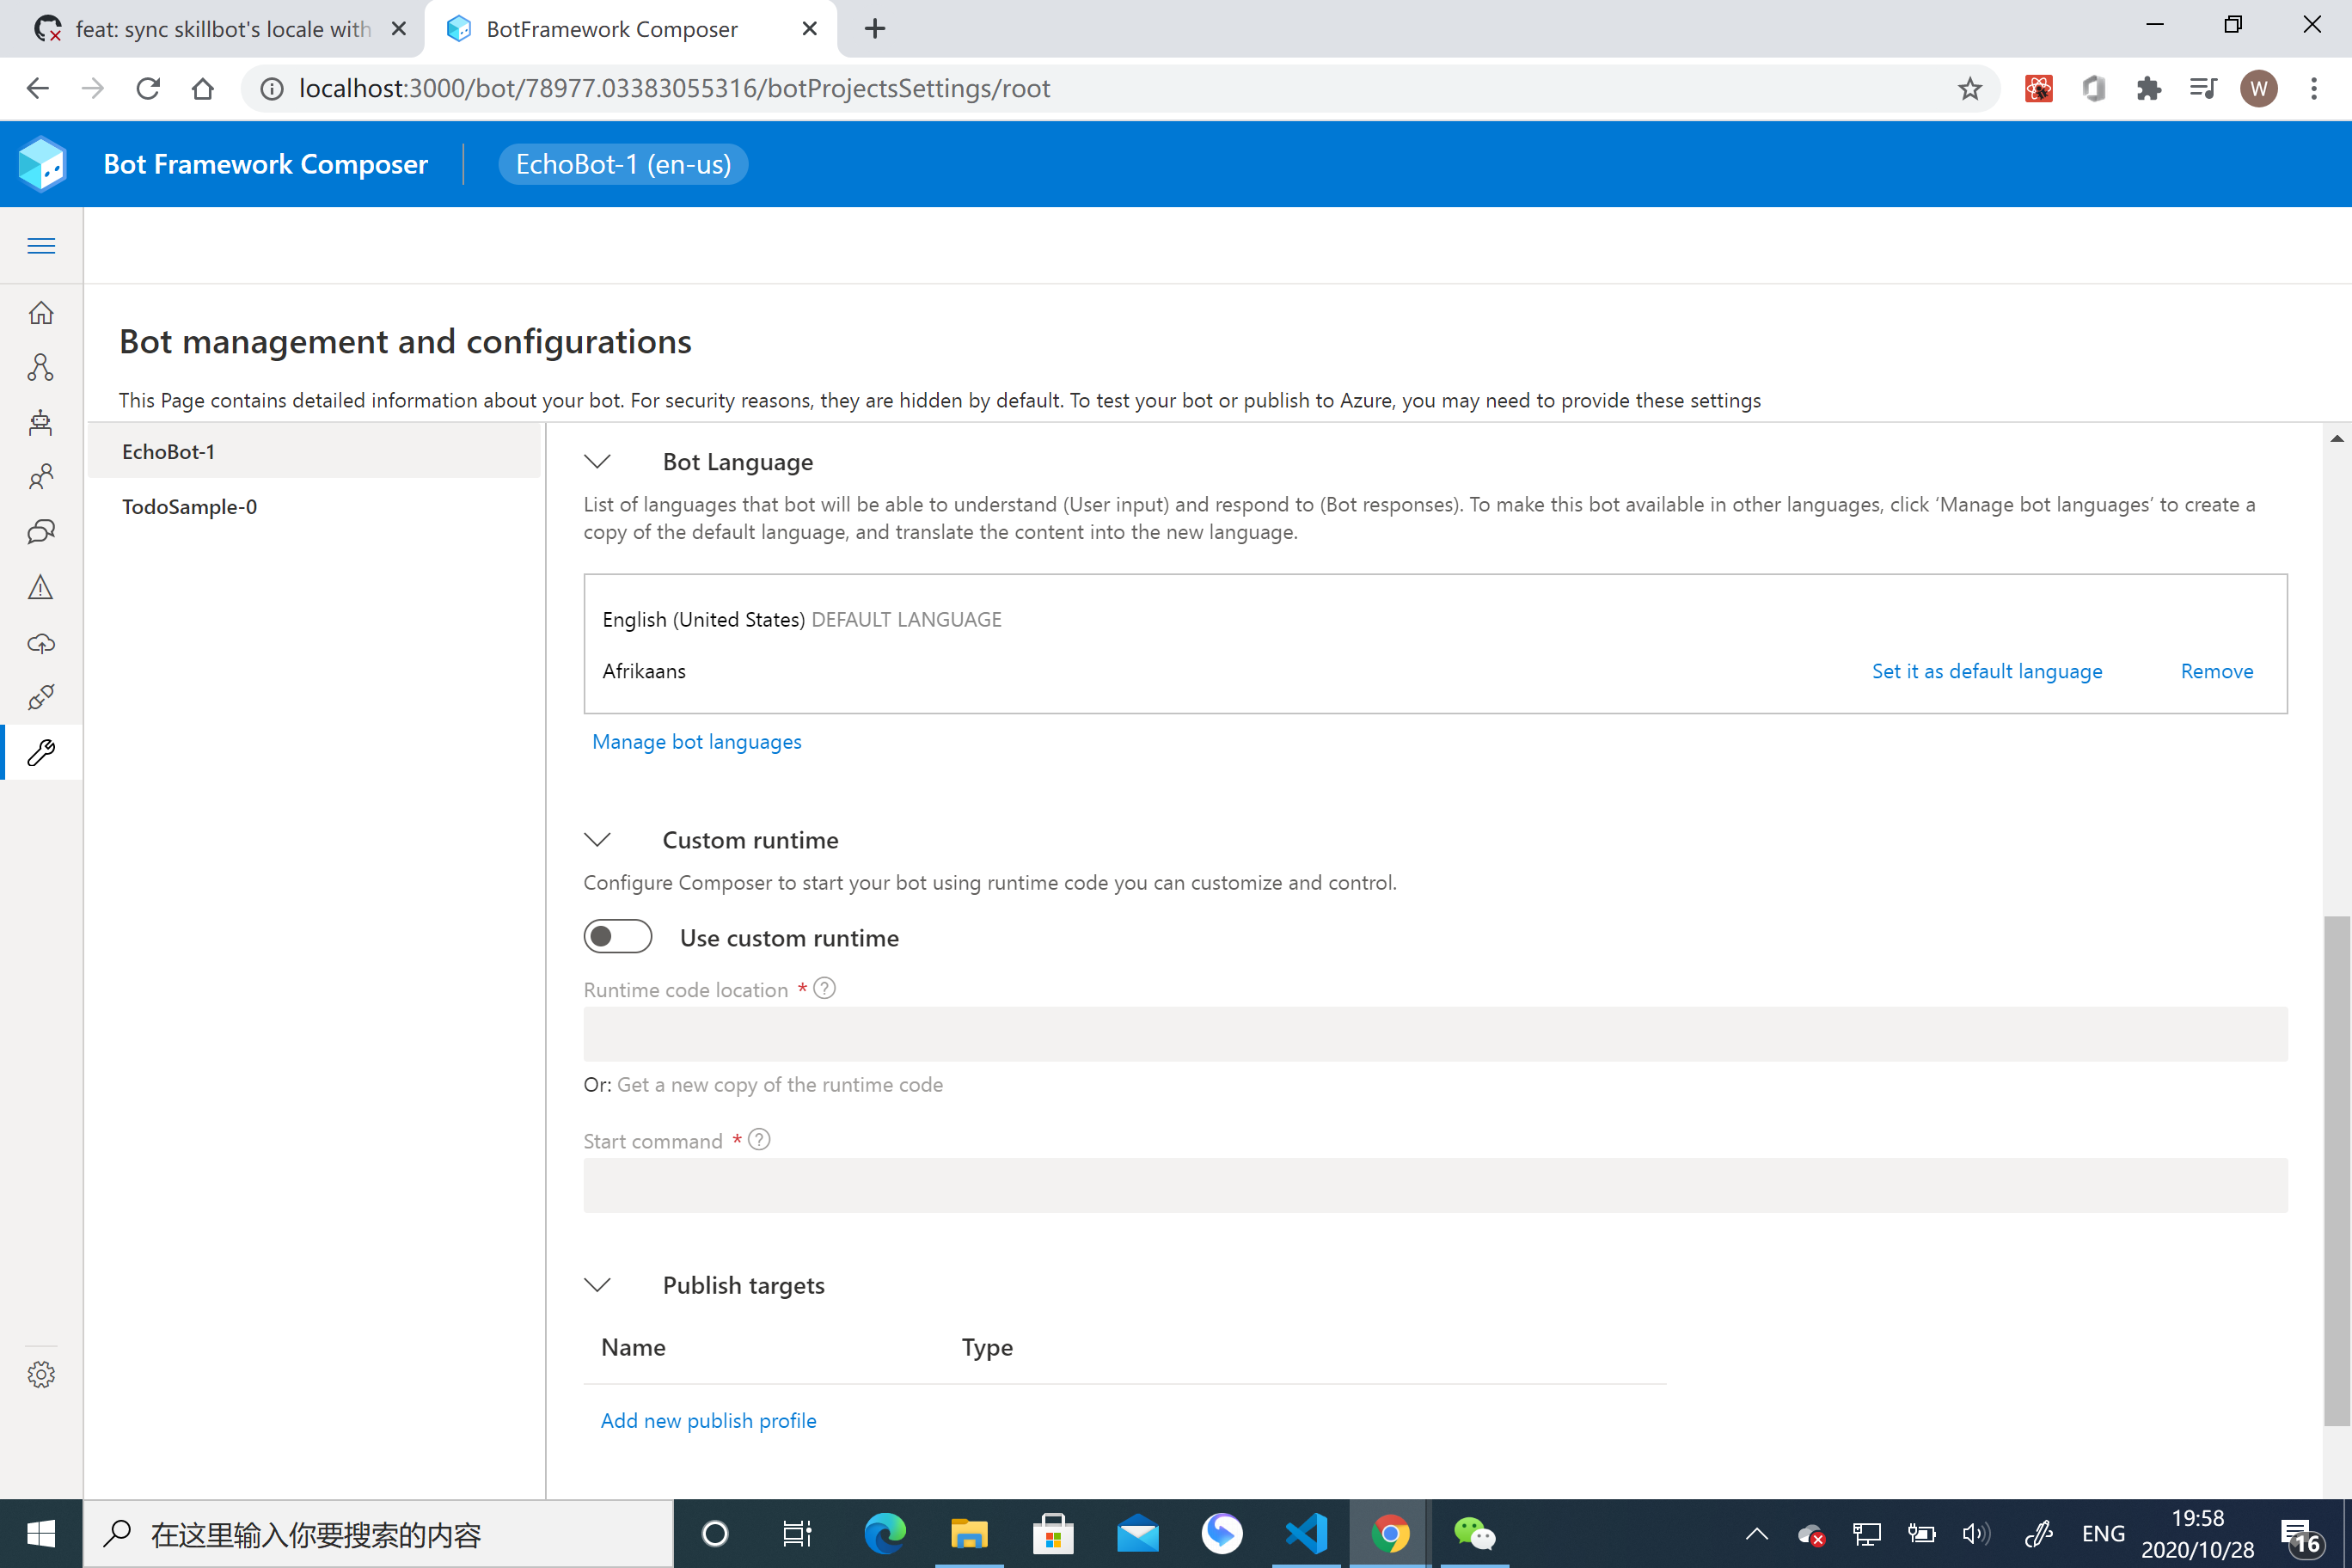2352x1568 pixels.
Task: Open the Notifications warning triangle icon
Action: click(x=41, y=587)
